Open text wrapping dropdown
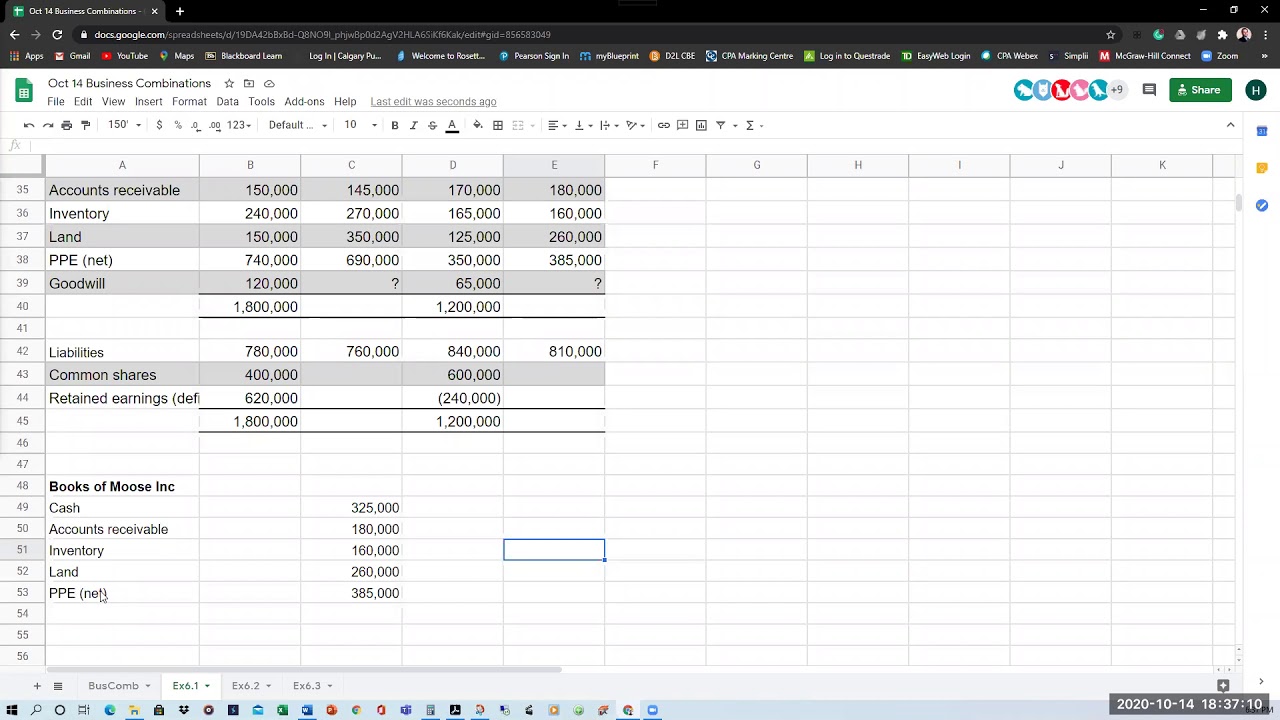The height and width of the screenshot is (720, 1280). tap(610, 125)
